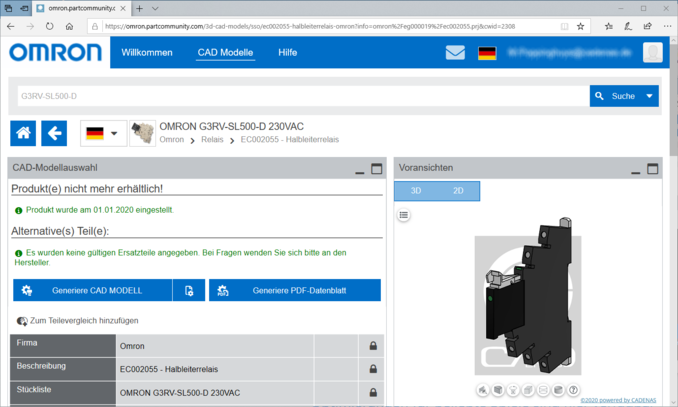Screen dimensions: 678x407
Task: Open the CAD Modelle menu
Action: pos(225,53)
